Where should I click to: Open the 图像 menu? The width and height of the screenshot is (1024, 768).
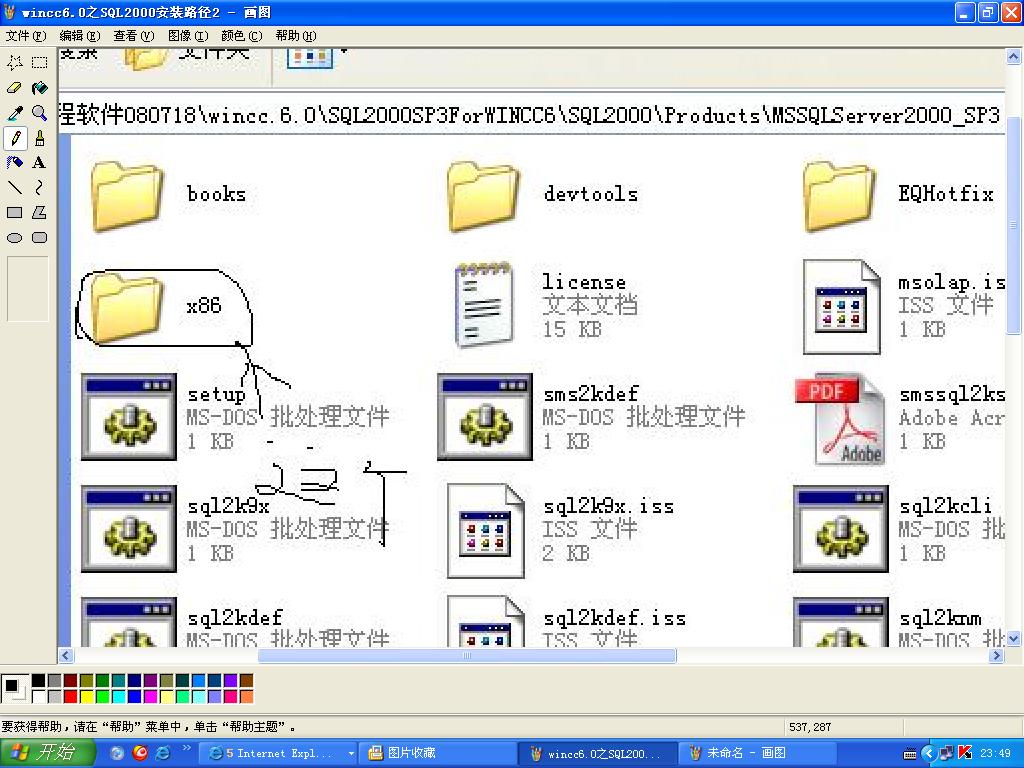[188, 36]
